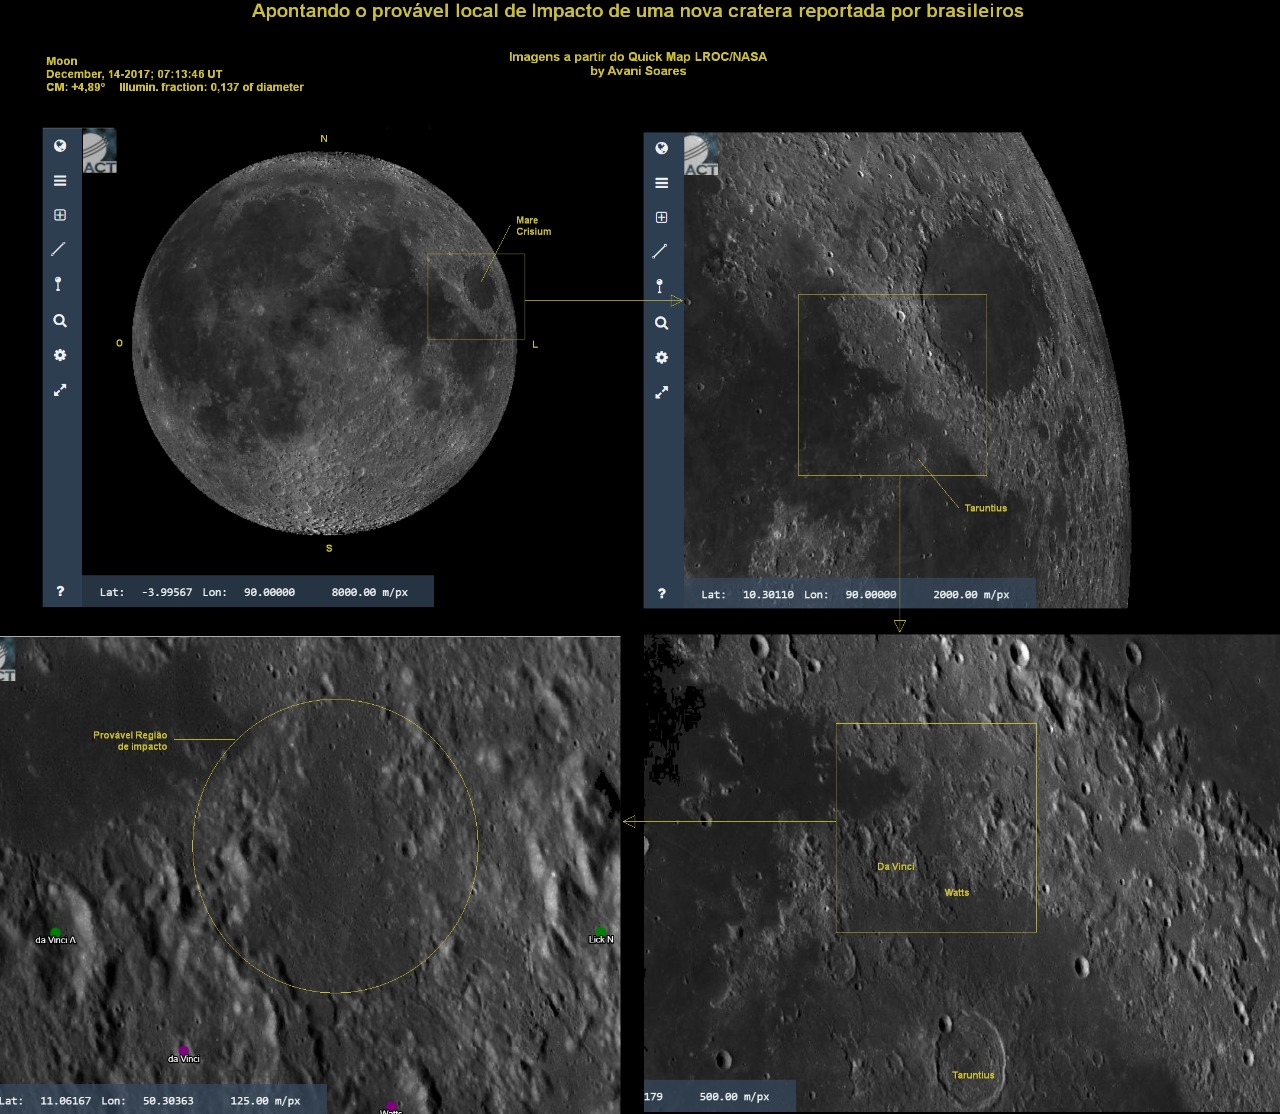Viewport: 1280px width, 1114px height.
Task: Open the search magnifier in full-Moon panel
Action: (60, 321)
